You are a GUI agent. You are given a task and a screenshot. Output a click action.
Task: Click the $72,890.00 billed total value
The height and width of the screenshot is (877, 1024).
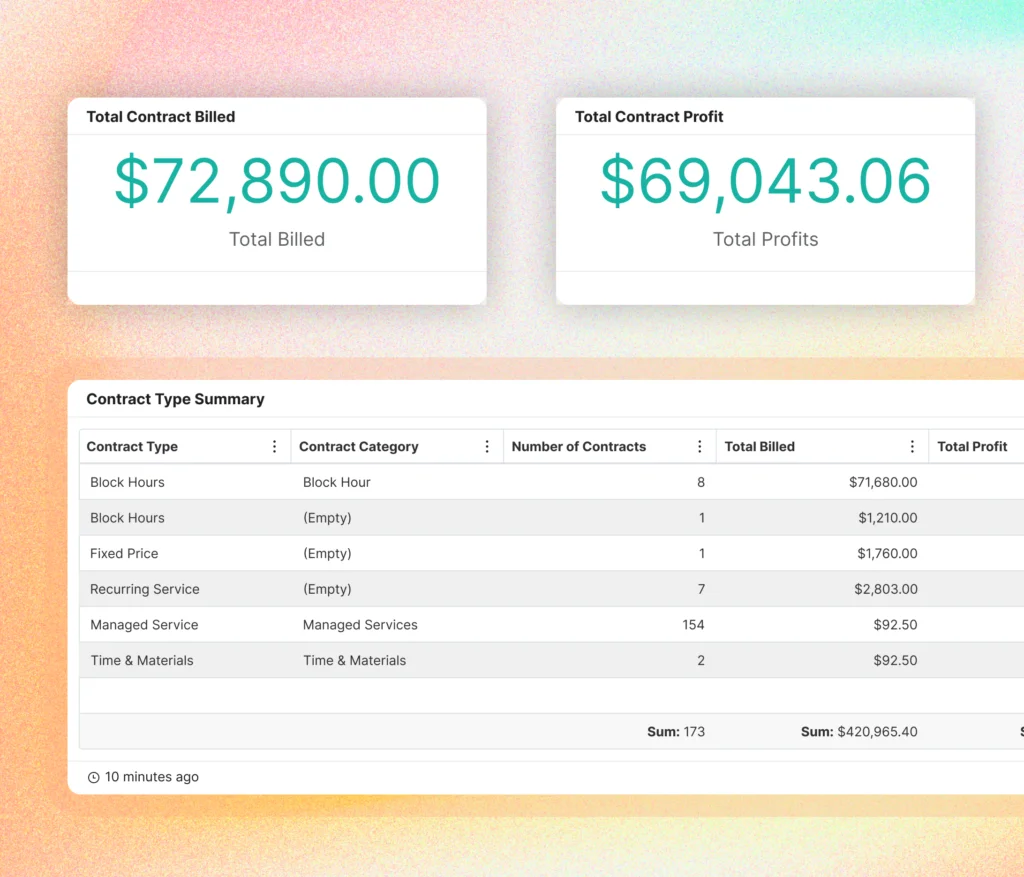pyautogui.click(x=277, y=181)
